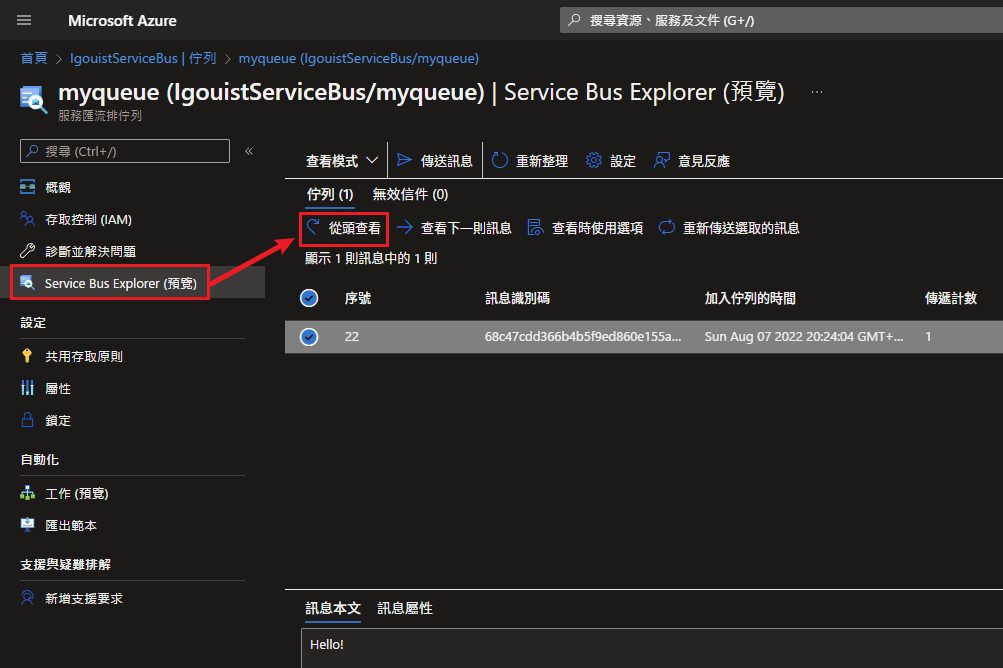Viewport: 1003px width, 668px height.
Task: Open myqueue breadcrumb link
Action: pyautogui.click(x=359, y=58)
